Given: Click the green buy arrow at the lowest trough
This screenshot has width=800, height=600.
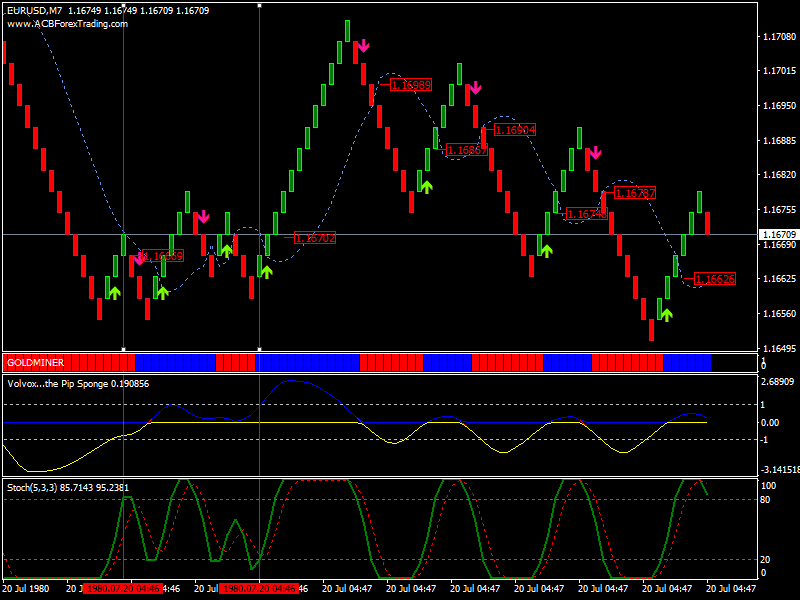Looking at the screenshot, I should [666, 314].
